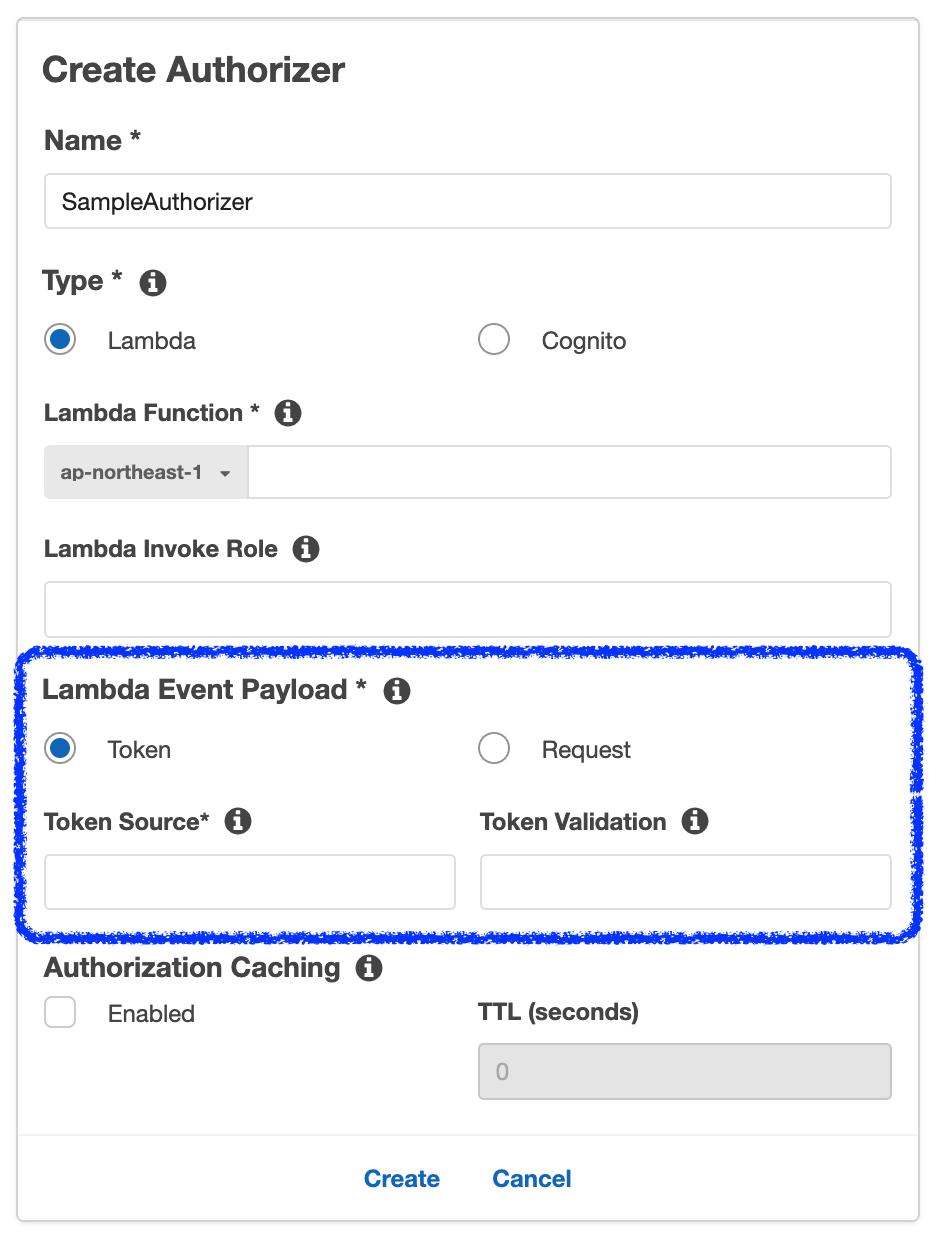This screenshot has width=936, height=1240.
Task: Enable authorization caching checkbox
Action: [x=60, y=1013]
